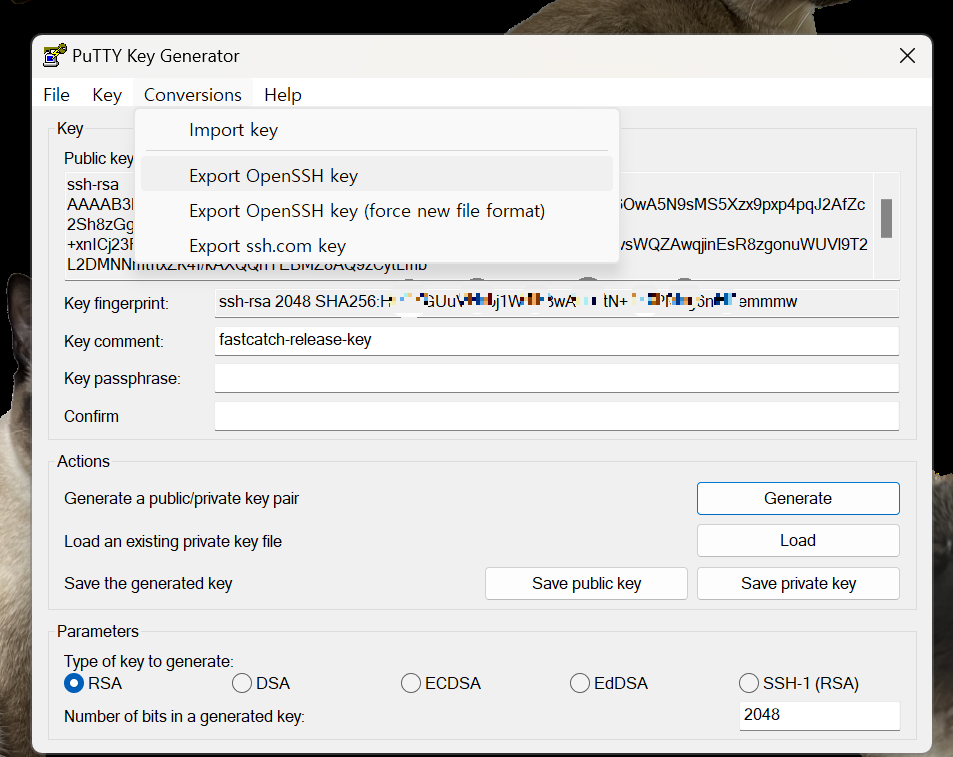Click 'Type of key to generate:' label
953x757 pixels.
click(x=148, y=661)
